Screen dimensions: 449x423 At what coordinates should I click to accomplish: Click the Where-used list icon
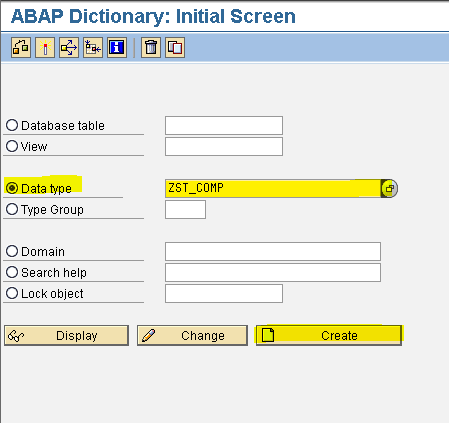pyautogui.click(x=69, y=48)
